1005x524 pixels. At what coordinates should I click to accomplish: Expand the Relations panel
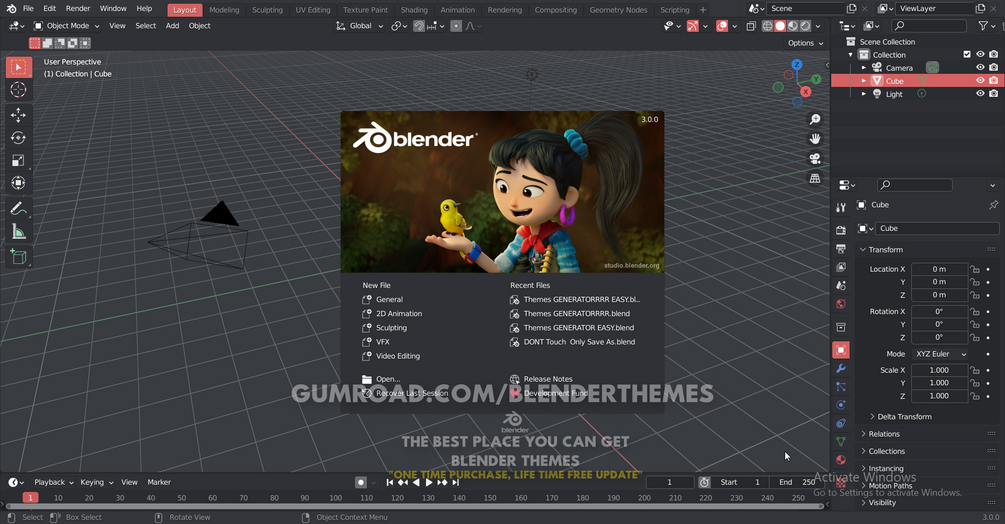click(x=880, y=434)
